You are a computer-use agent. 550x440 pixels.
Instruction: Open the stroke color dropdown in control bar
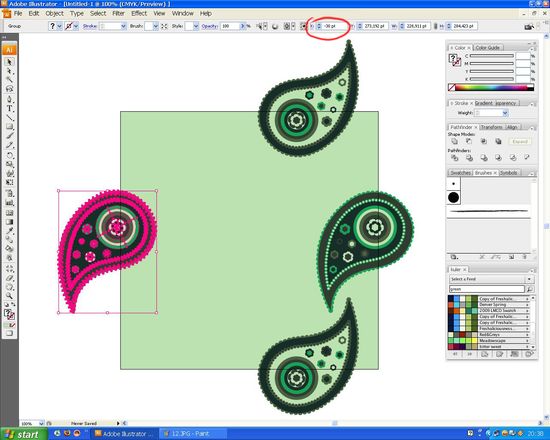[x=76, y=26]
